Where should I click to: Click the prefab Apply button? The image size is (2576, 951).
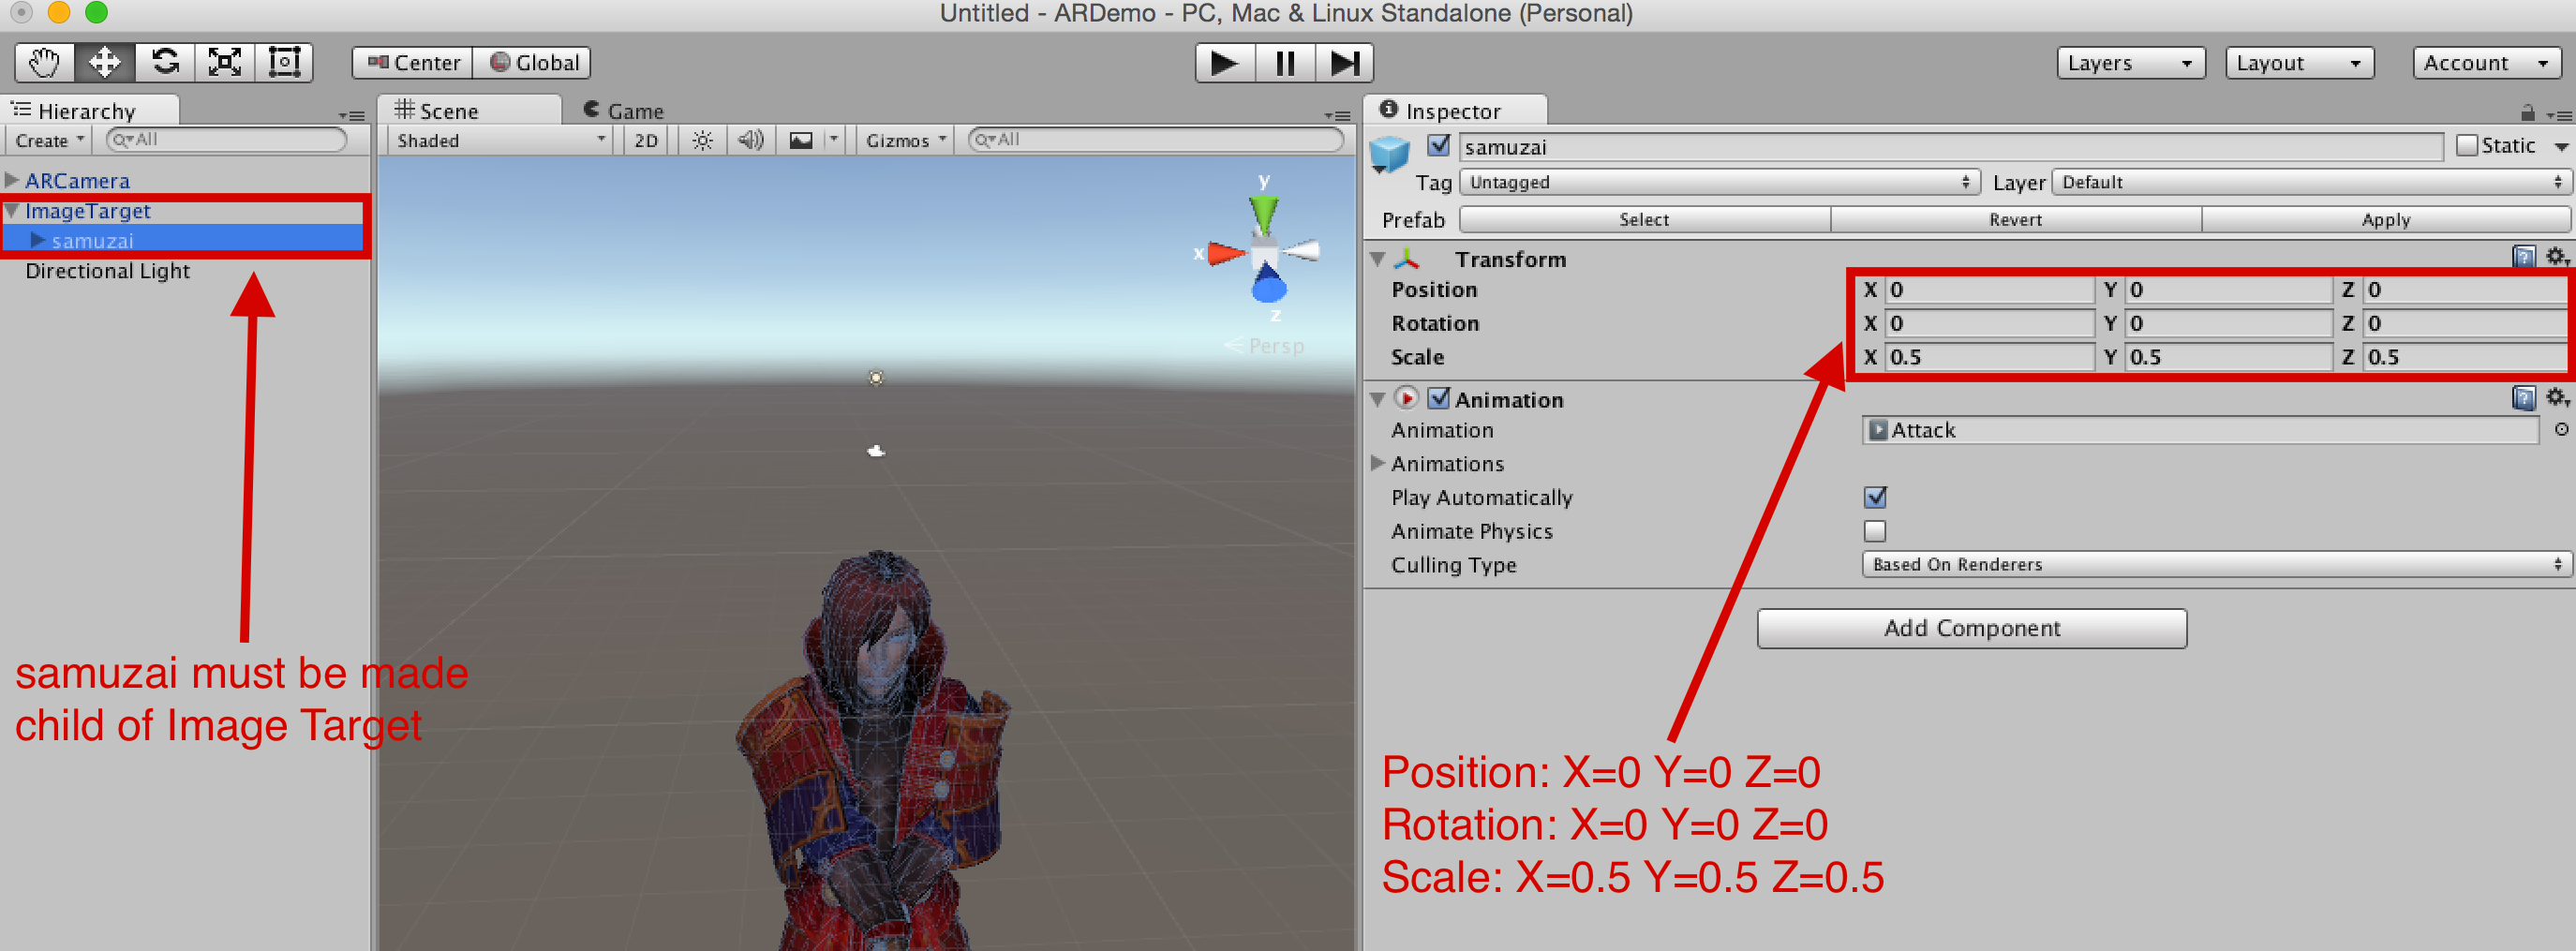(x=2385, y=220)
